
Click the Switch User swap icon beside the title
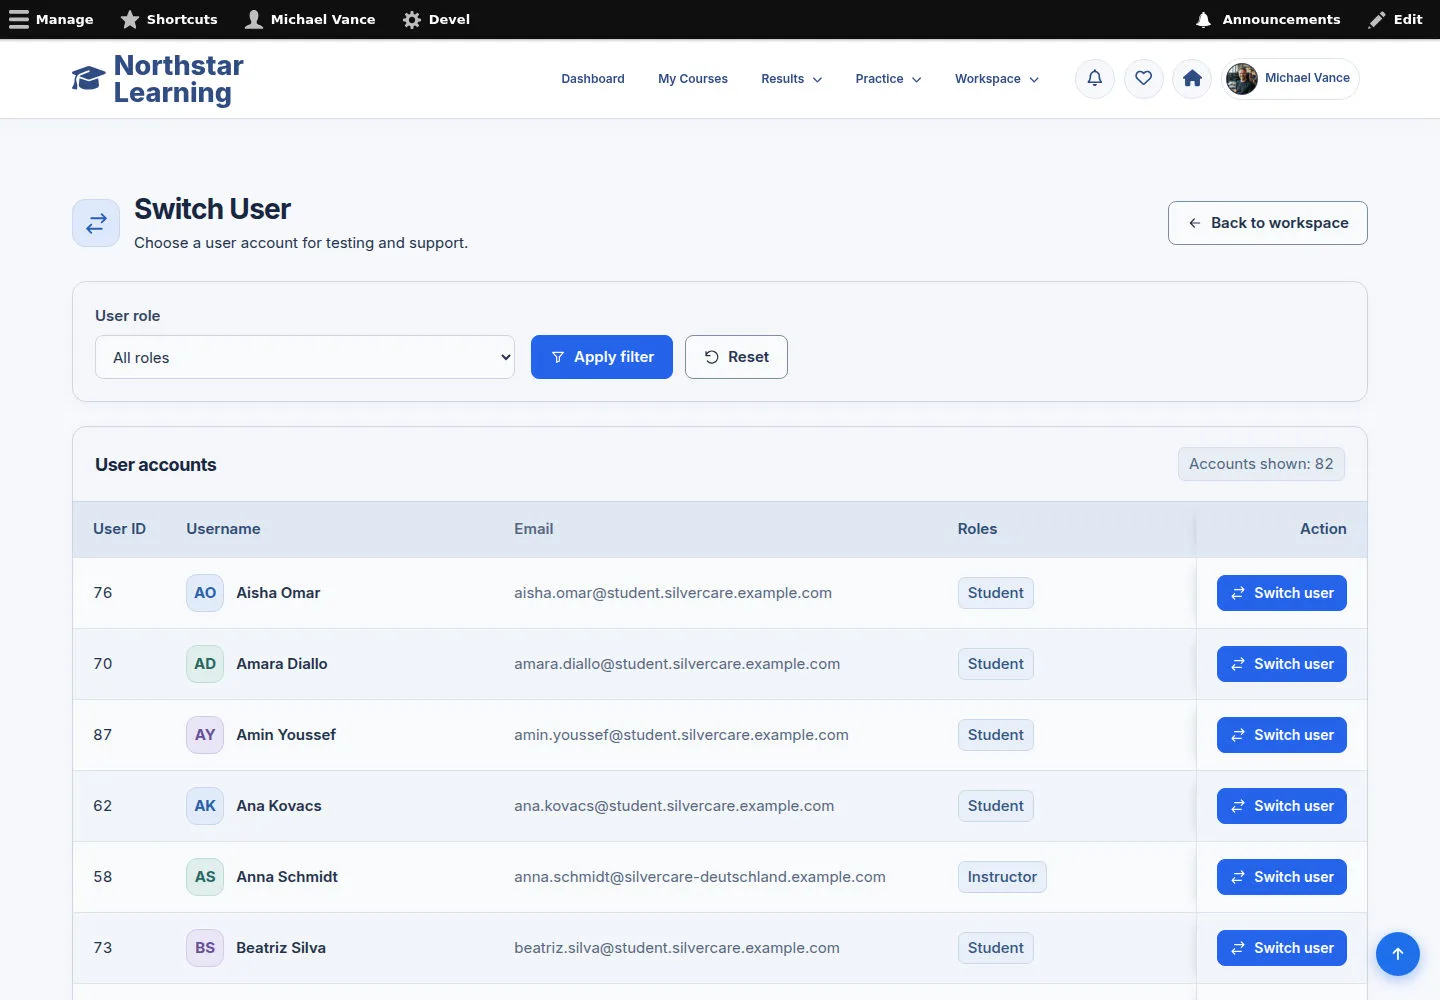pyautogui.click(x=96, y=223)
